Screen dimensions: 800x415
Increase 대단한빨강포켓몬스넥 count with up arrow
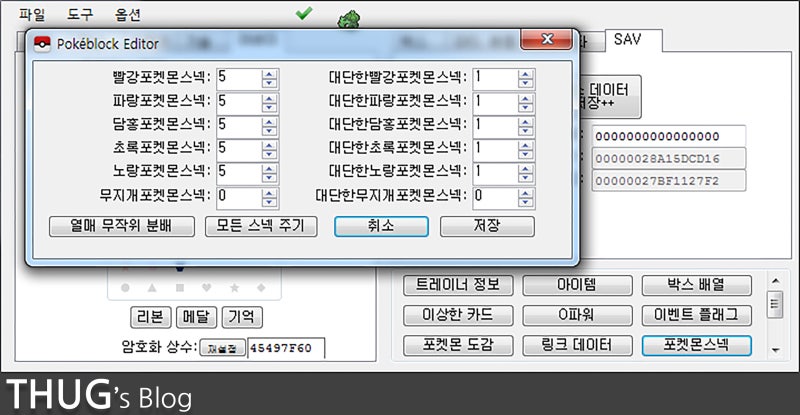pyautogui.click(x=525, y=75)
